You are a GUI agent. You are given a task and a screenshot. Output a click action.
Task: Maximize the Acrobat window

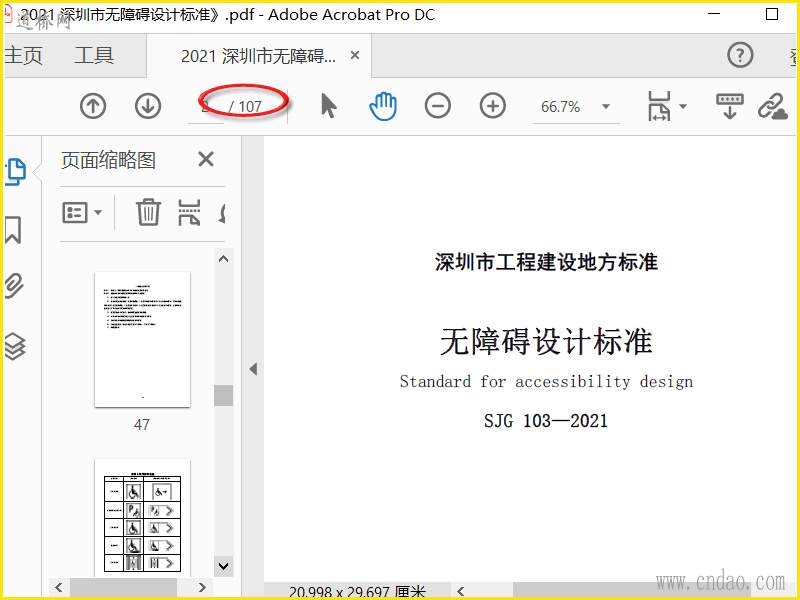[x=772, y=14]
